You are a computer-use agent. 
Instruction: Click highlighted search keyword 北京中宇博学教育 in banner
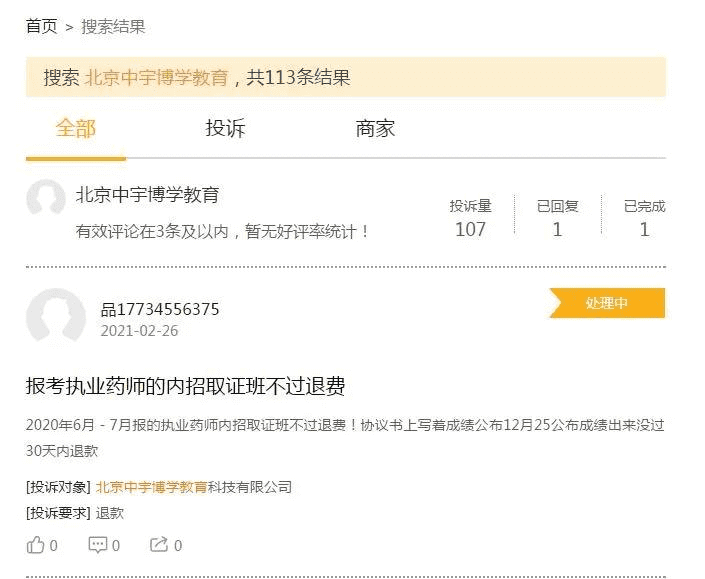[x=156, y=77]
